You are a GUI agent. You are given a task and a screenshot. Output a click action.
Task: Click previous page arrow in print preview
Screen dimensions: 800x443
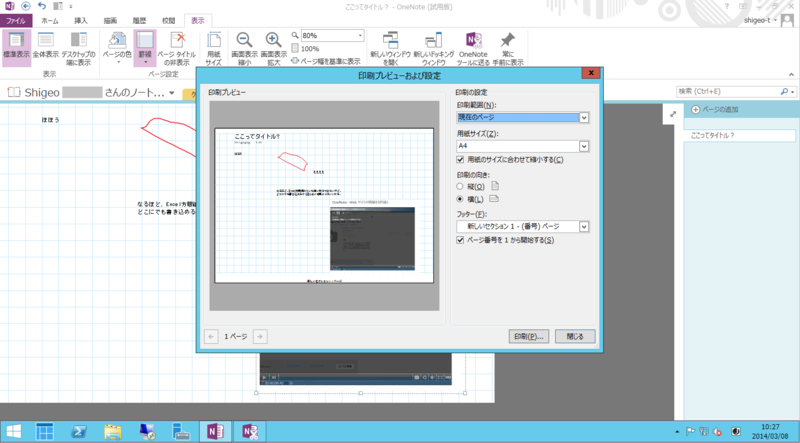pos(211,336)
